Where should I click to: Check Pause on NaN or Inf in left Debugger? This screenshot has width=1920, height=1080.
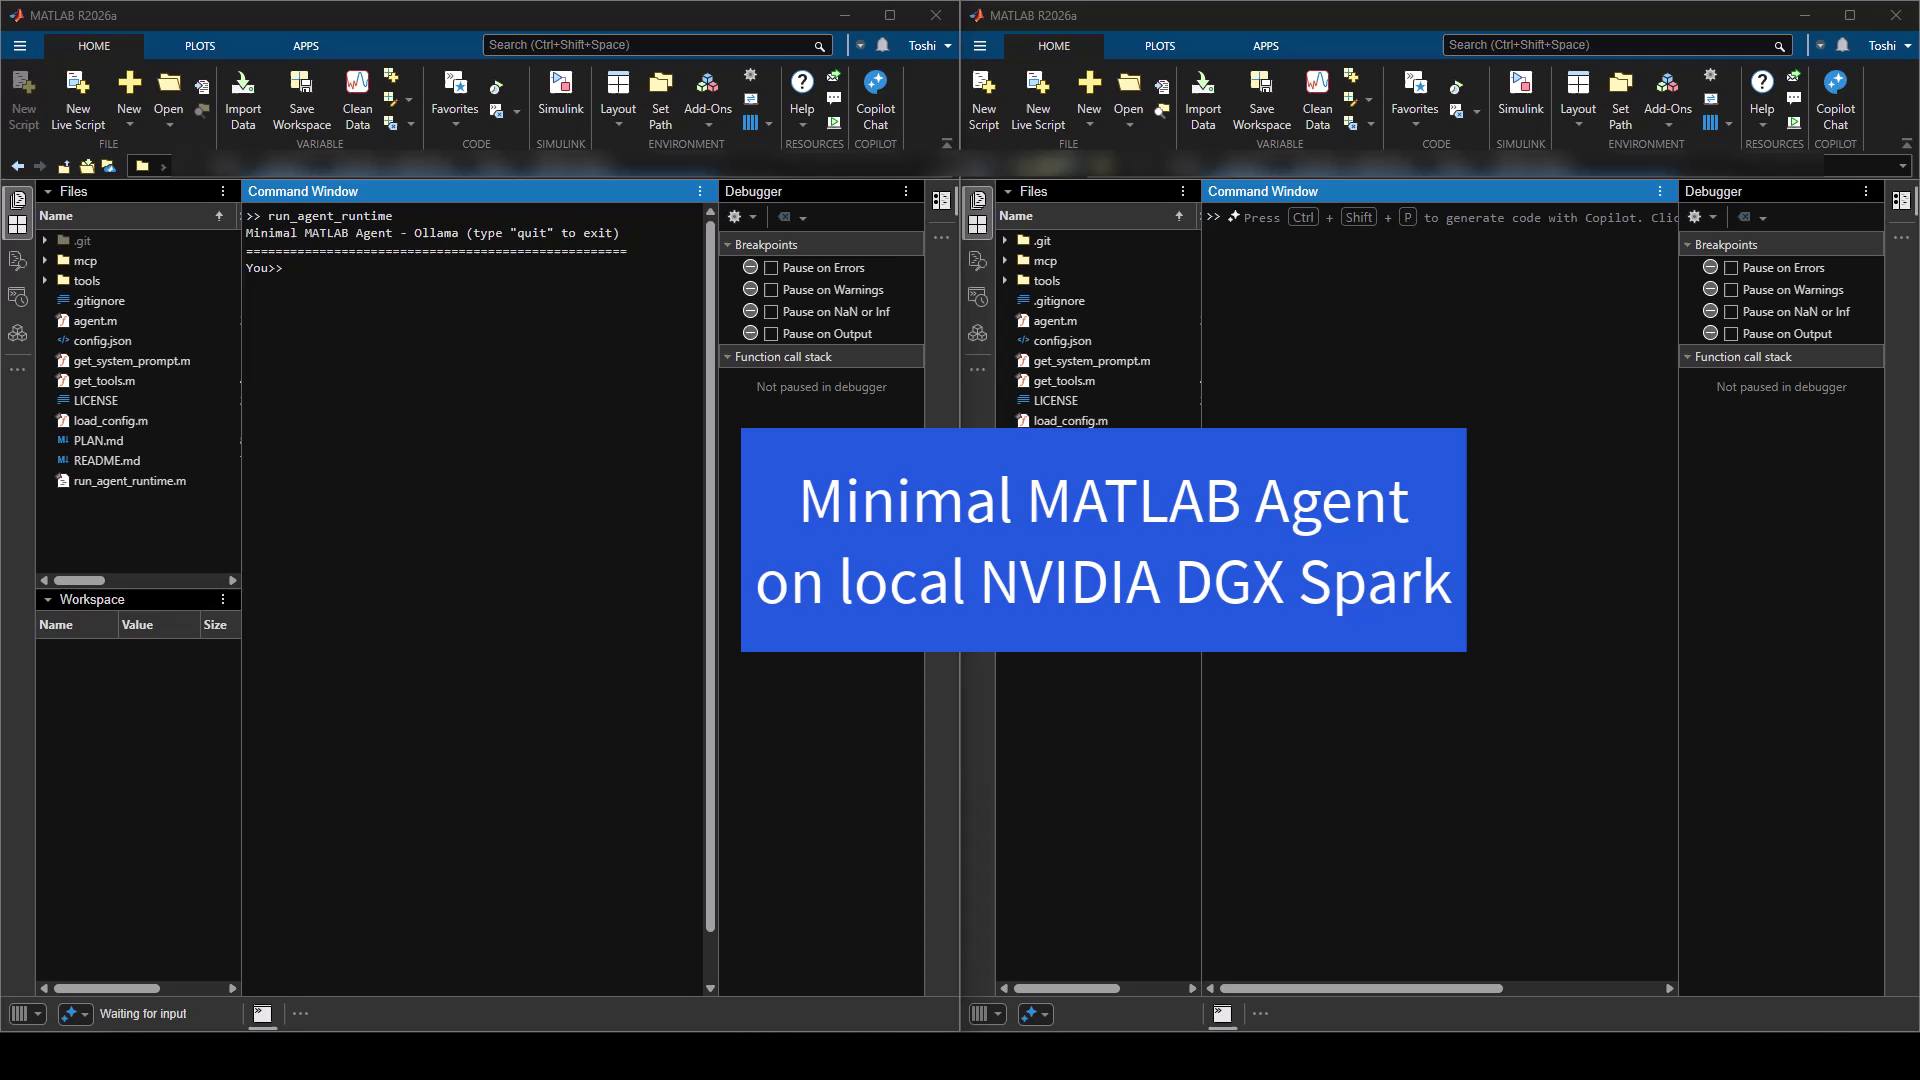pyautogui.click(x=771, y=312)
